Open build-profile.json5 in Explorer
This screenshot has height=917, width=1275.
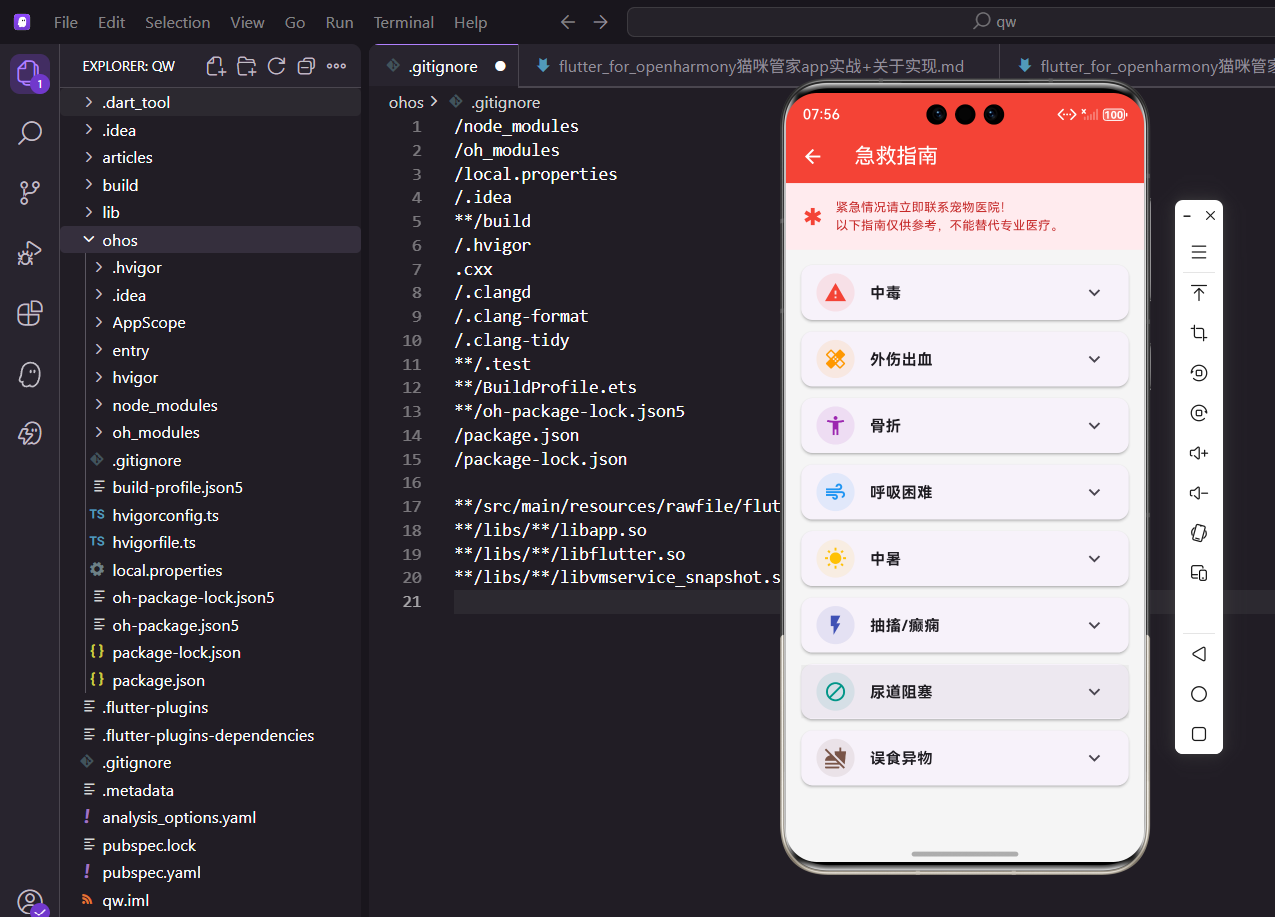click(210, 487)
